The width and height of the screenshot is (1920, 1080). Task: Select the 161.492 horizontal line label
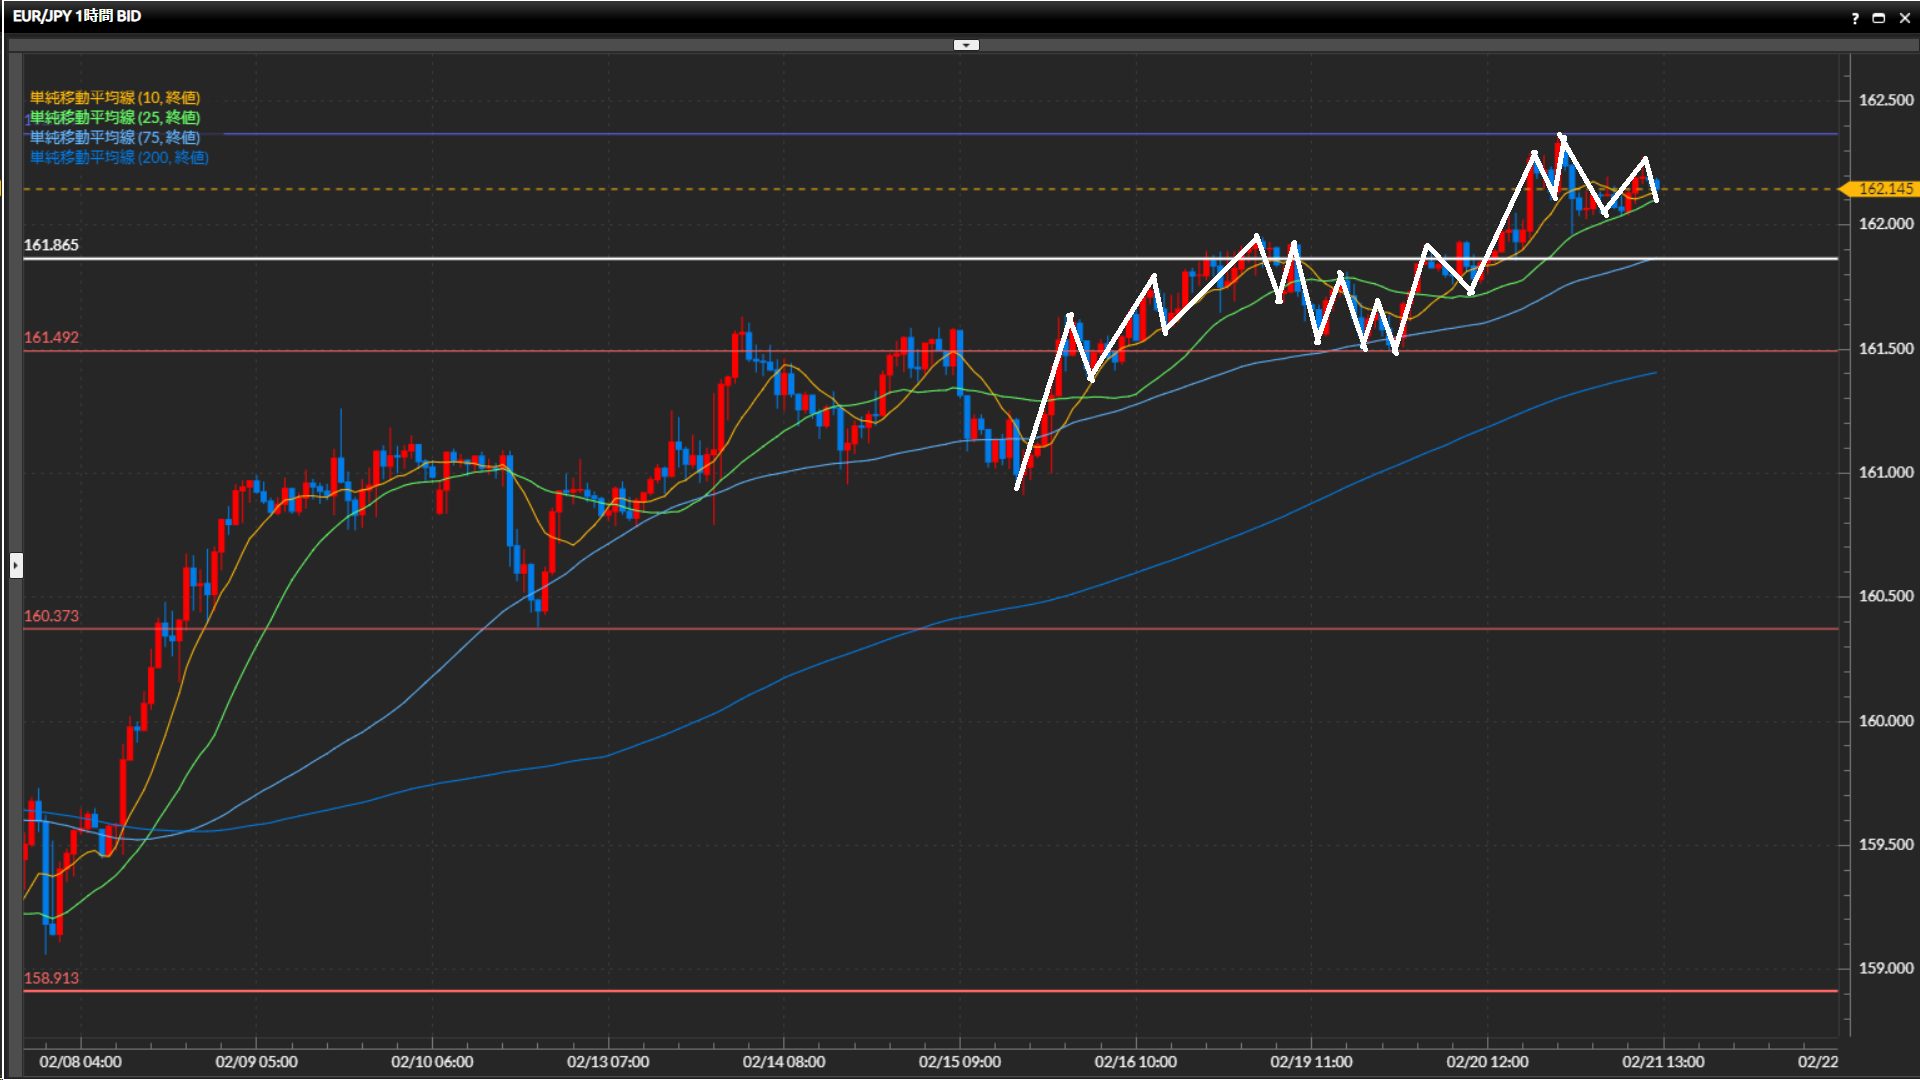[51, 338]
